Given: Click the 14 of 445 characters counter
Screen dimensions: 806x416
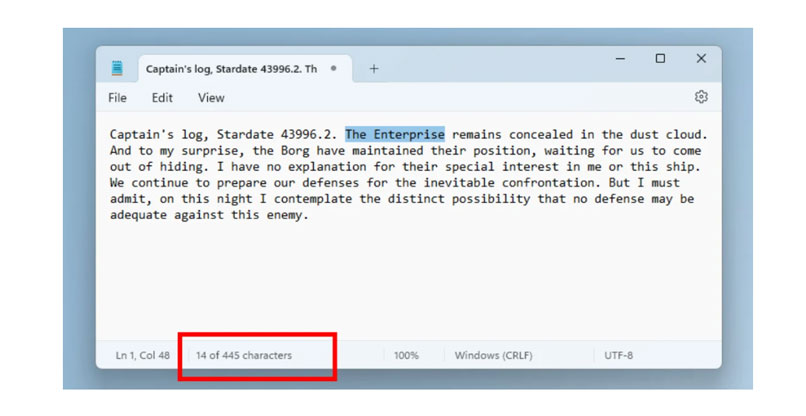Looking at the screenshot, I should [x=244, y=355].
